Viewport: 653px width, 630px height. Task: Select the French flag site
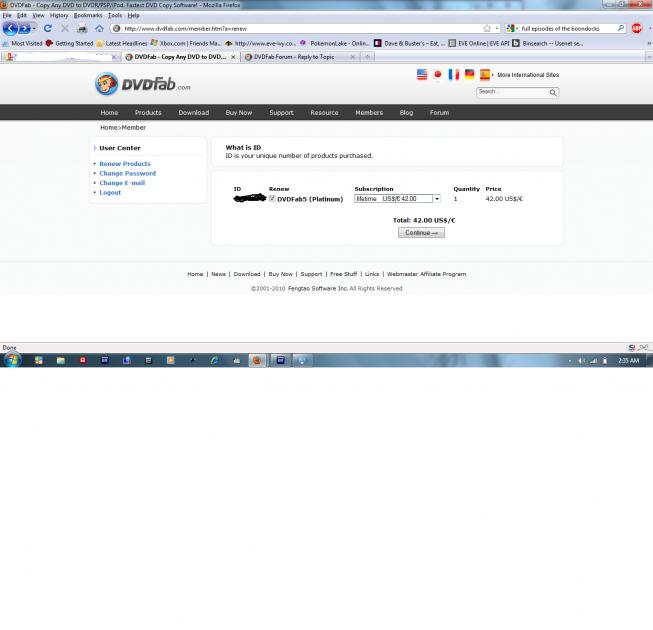pyautogui.click(x=453, y=75)
